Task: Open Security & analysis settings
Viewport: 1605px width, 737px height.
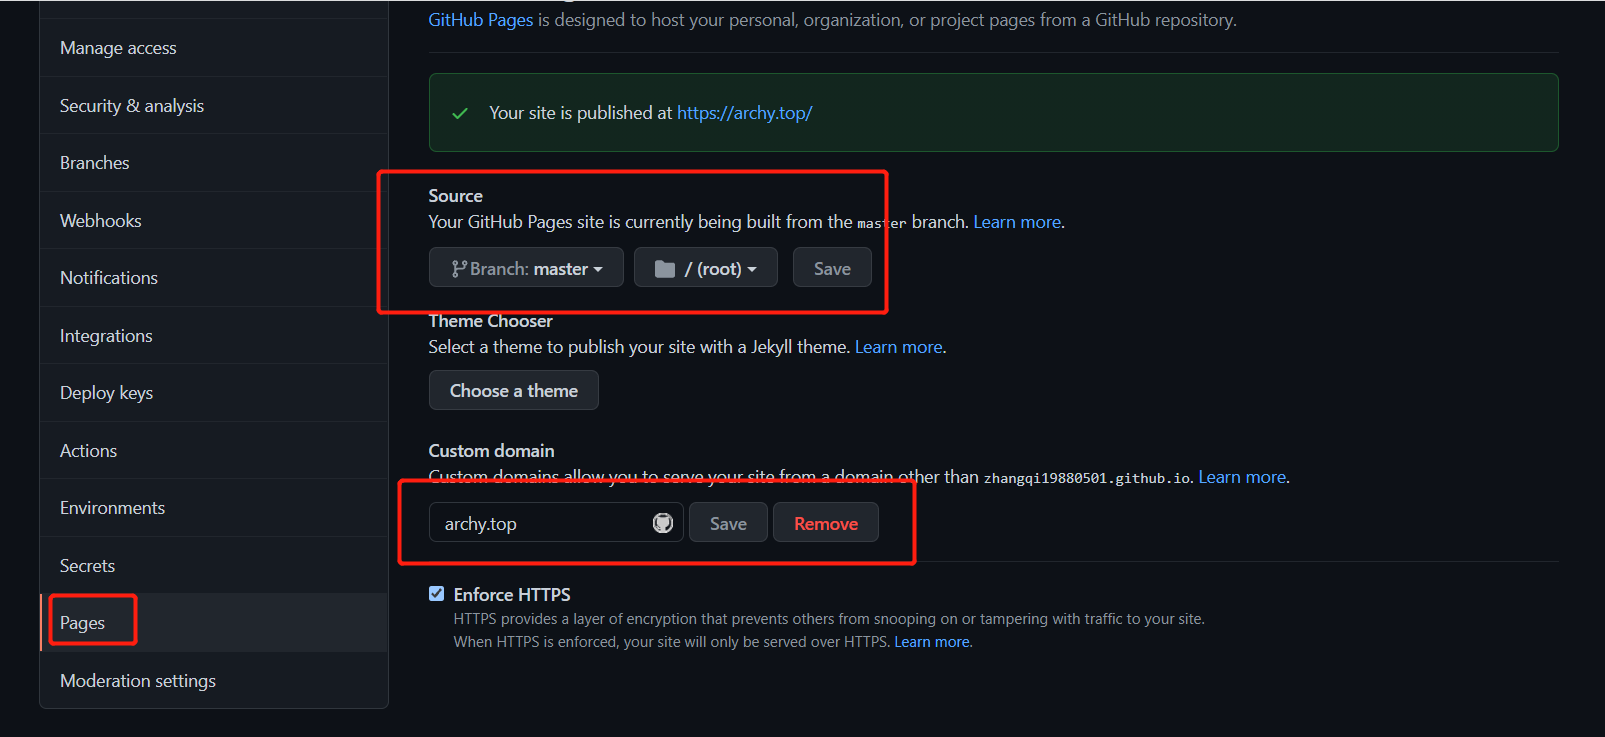Action: 214,105
